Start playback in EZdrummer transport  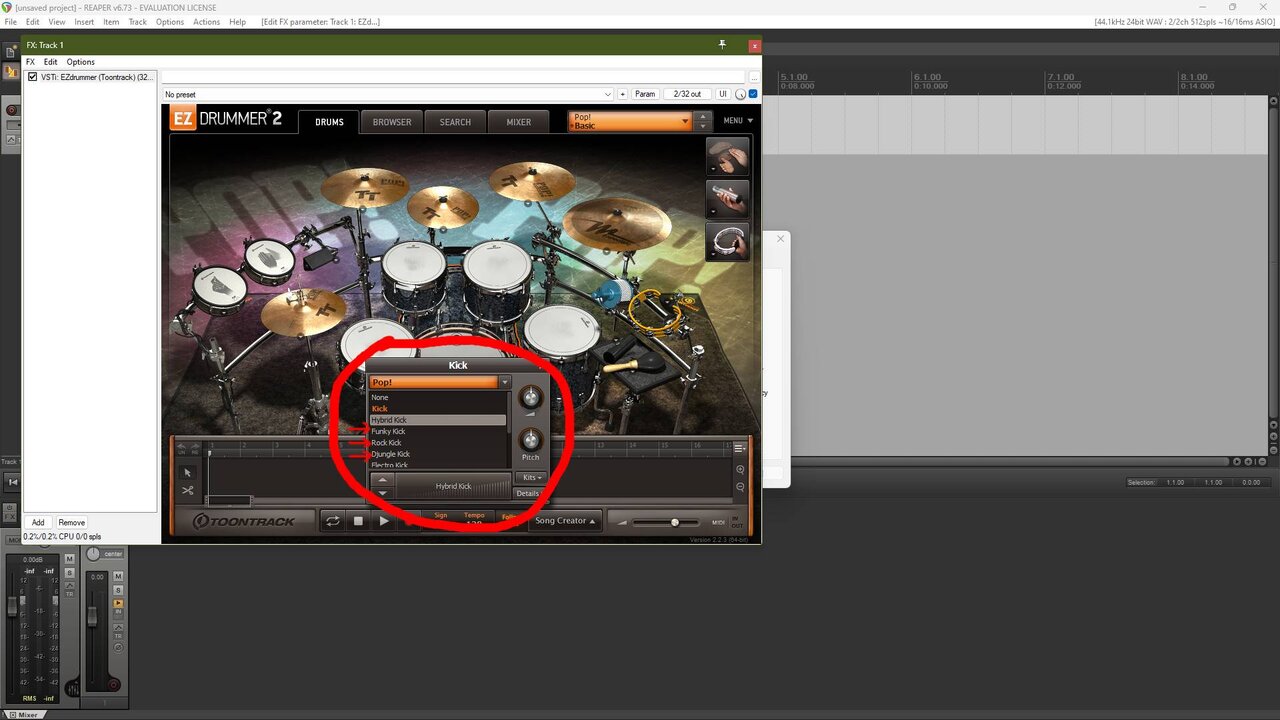[384, 521]
